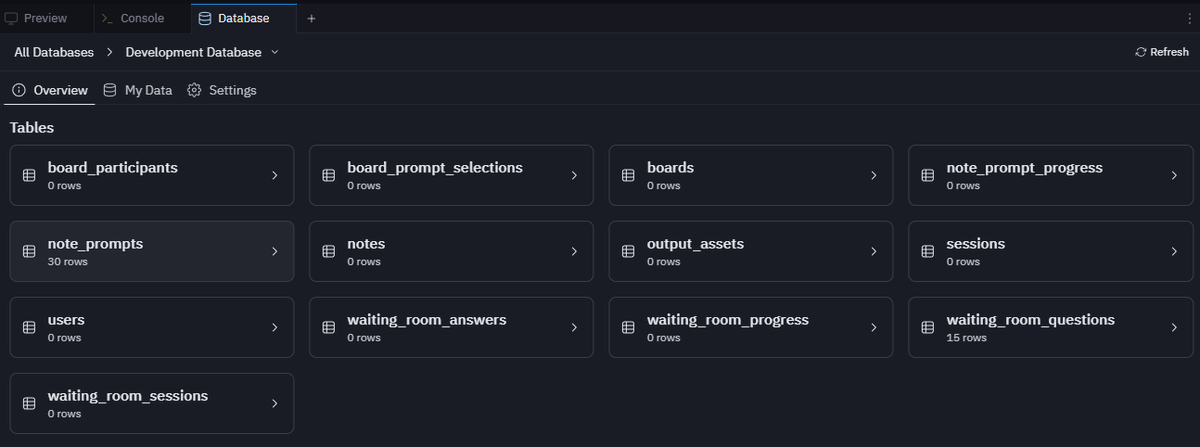The height and width of the screenshot is (447, 1200).
Task: Add a new tab with plus icon
Action: pos(311,18)
